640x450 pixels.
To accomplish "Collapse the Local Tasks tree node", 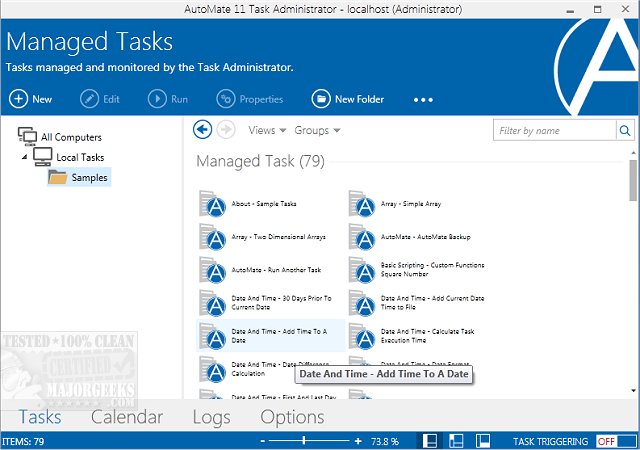I will [x=24, y=157].
